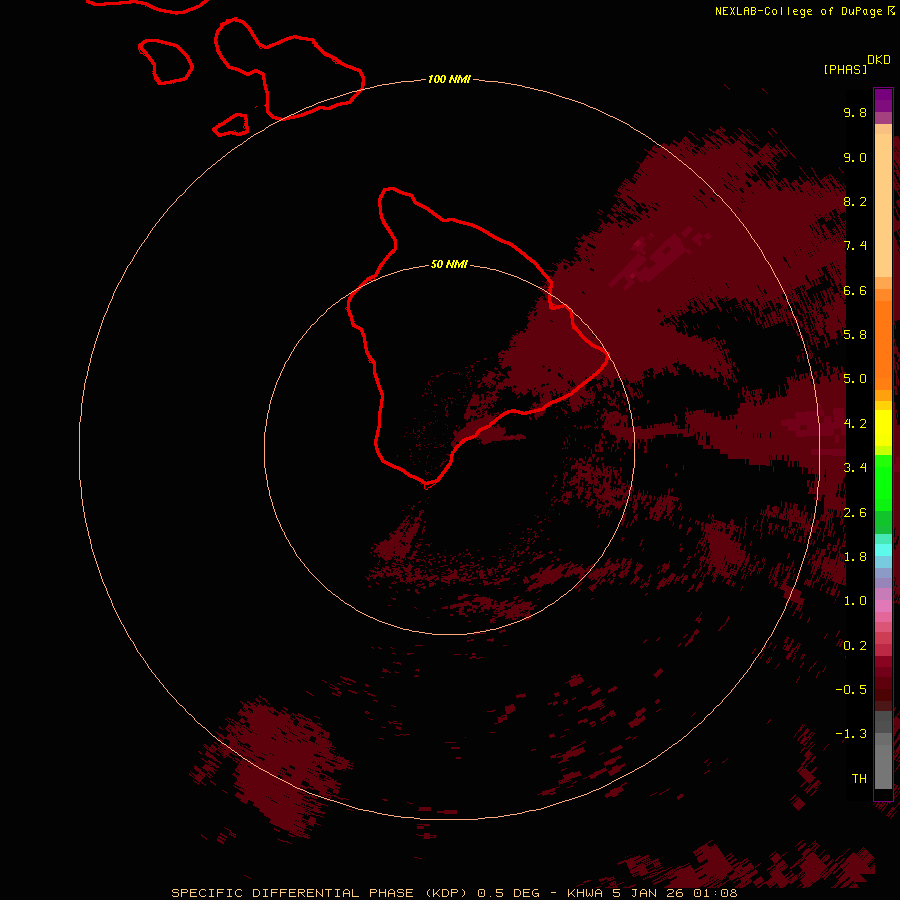Click the TH threshold label
The width and height of the screenshot is (900, 900).
tap(859, 779)
